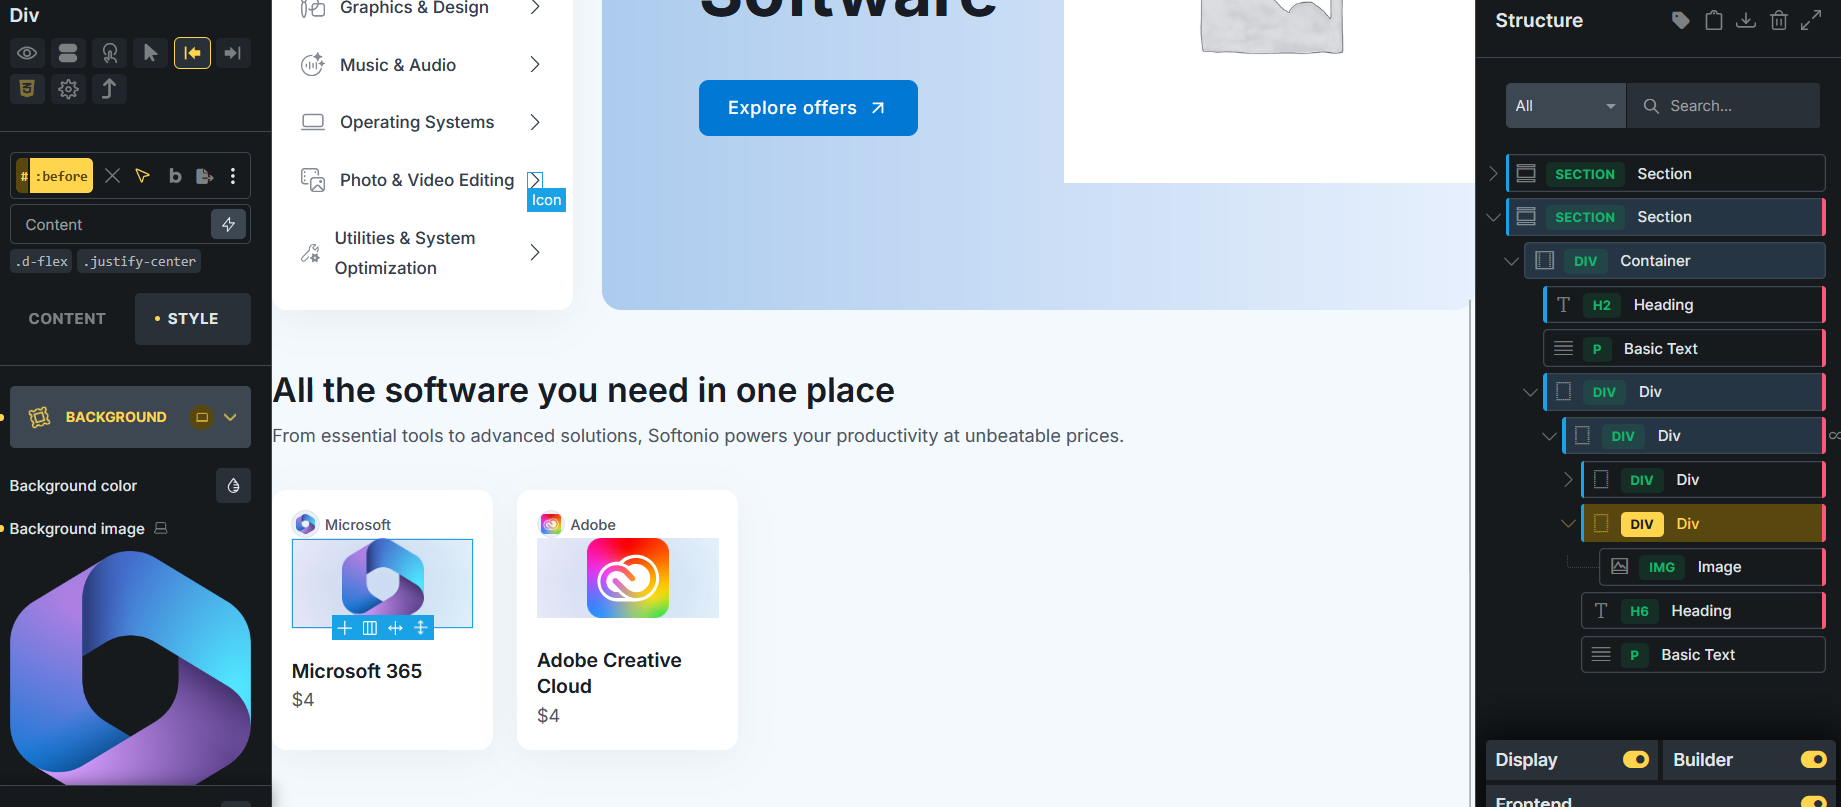Expand the Music & Audio chevron arrow

point(535,65)
